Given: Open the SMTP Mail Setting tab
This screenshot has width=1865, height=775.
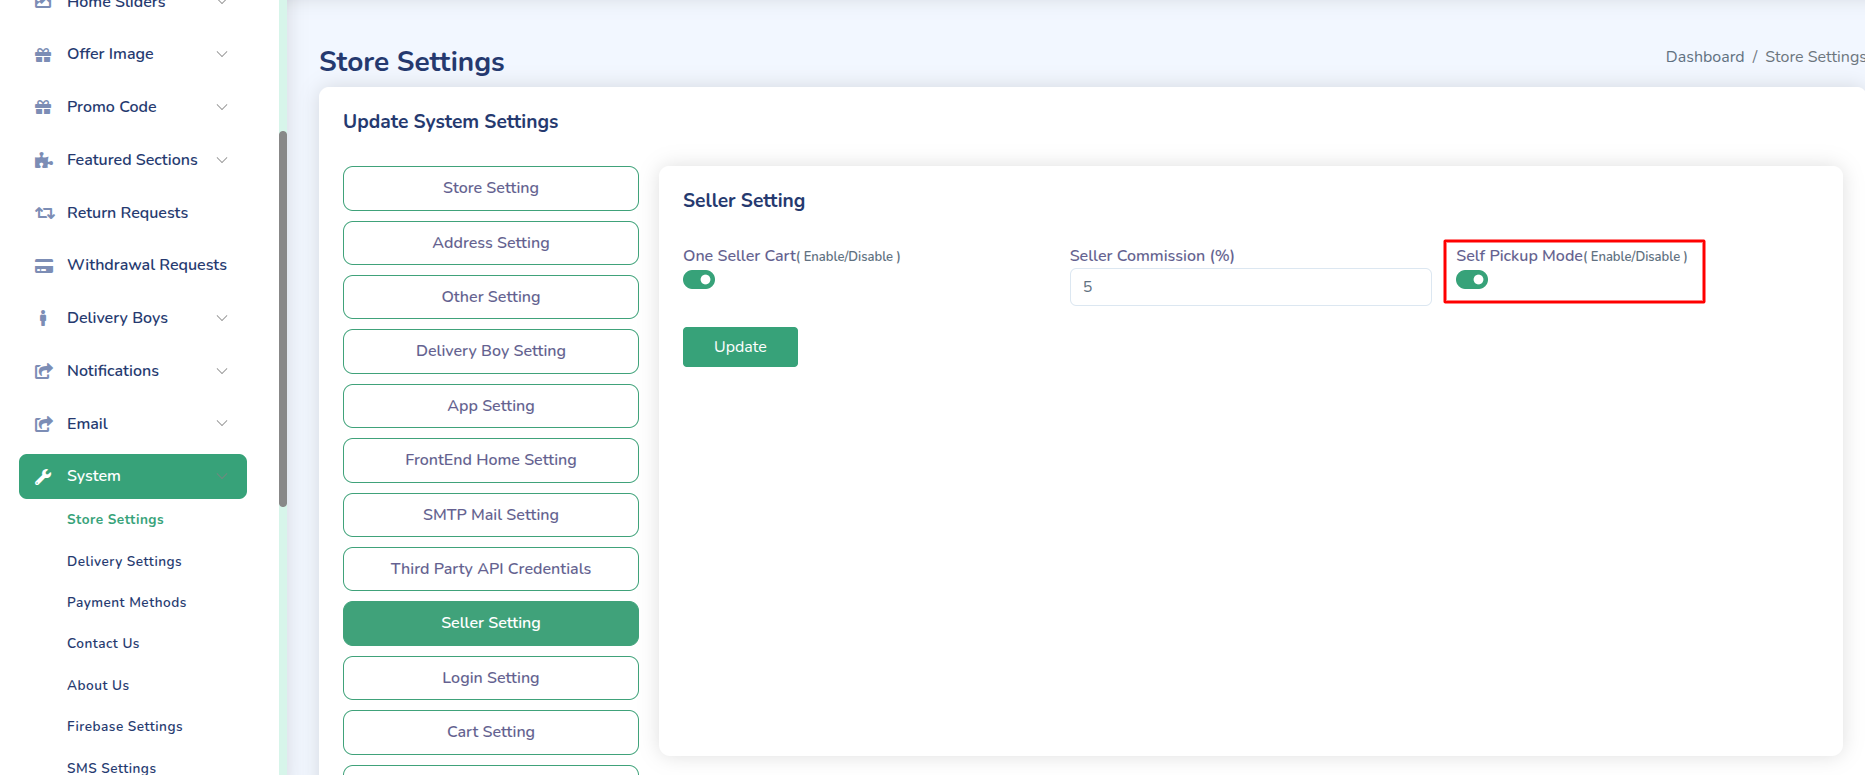Looking at the screenshot, I should (491, 515).
